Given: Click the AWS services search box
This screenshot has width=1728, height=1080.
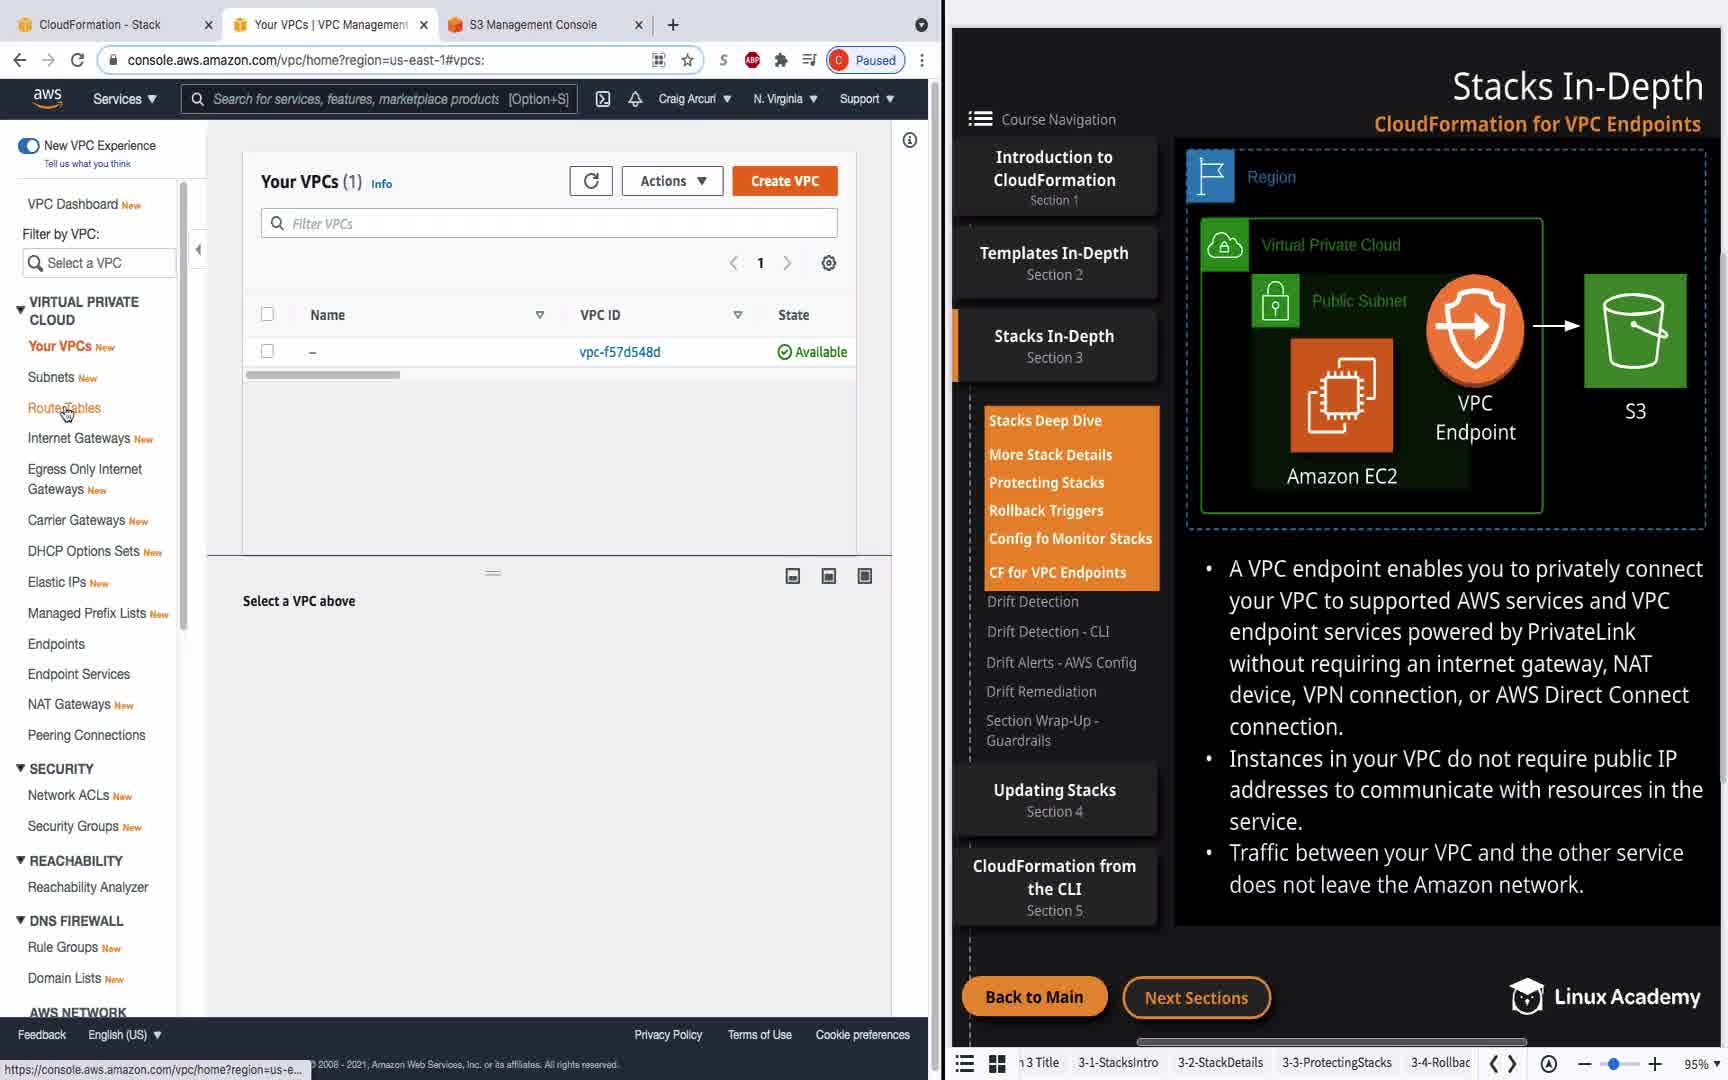Looking at the screenshot, I should 379,99.
